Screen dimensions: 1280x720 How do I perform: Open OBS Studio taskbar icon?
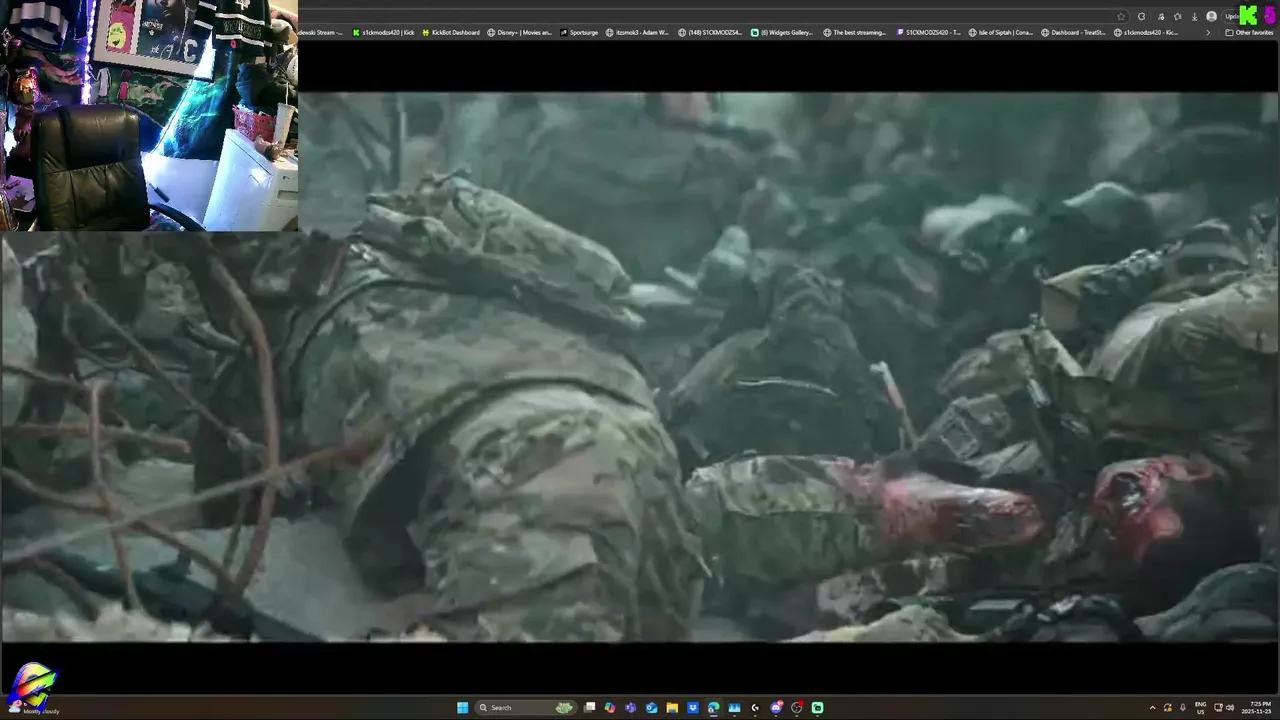797,707
